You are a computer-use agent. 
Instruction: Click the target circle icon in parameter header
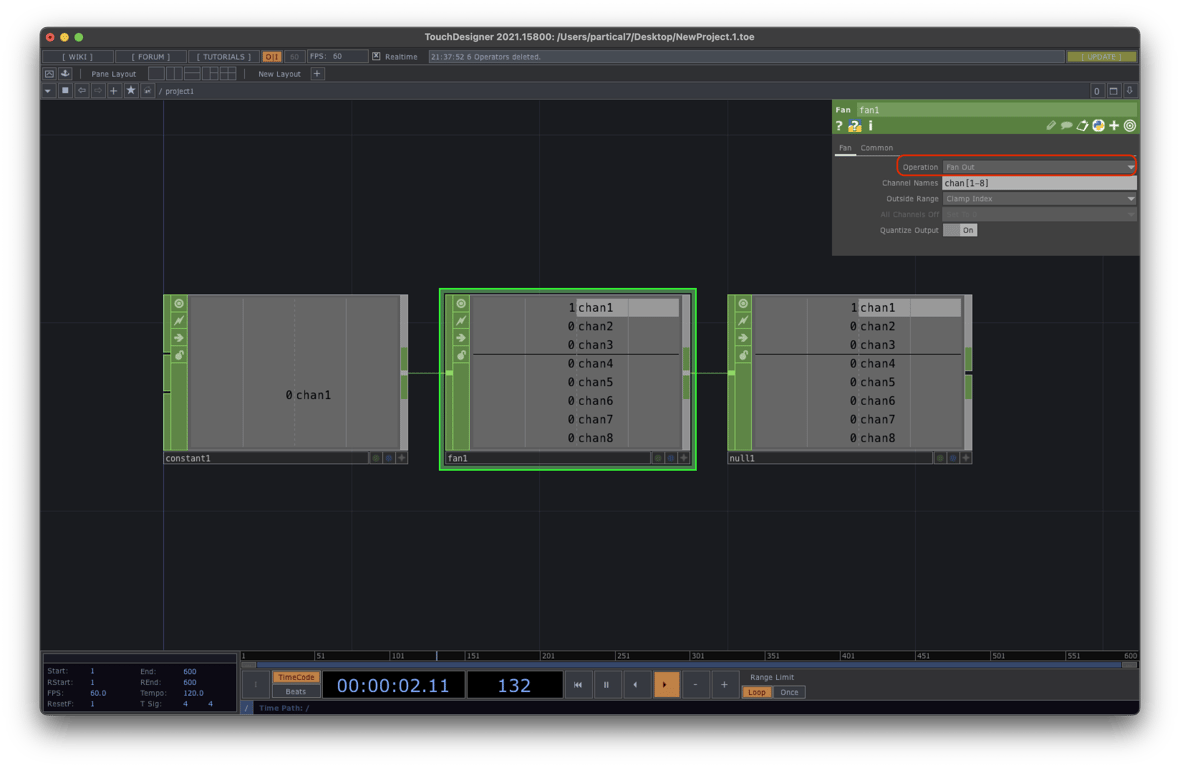(x=1130, y=126)
